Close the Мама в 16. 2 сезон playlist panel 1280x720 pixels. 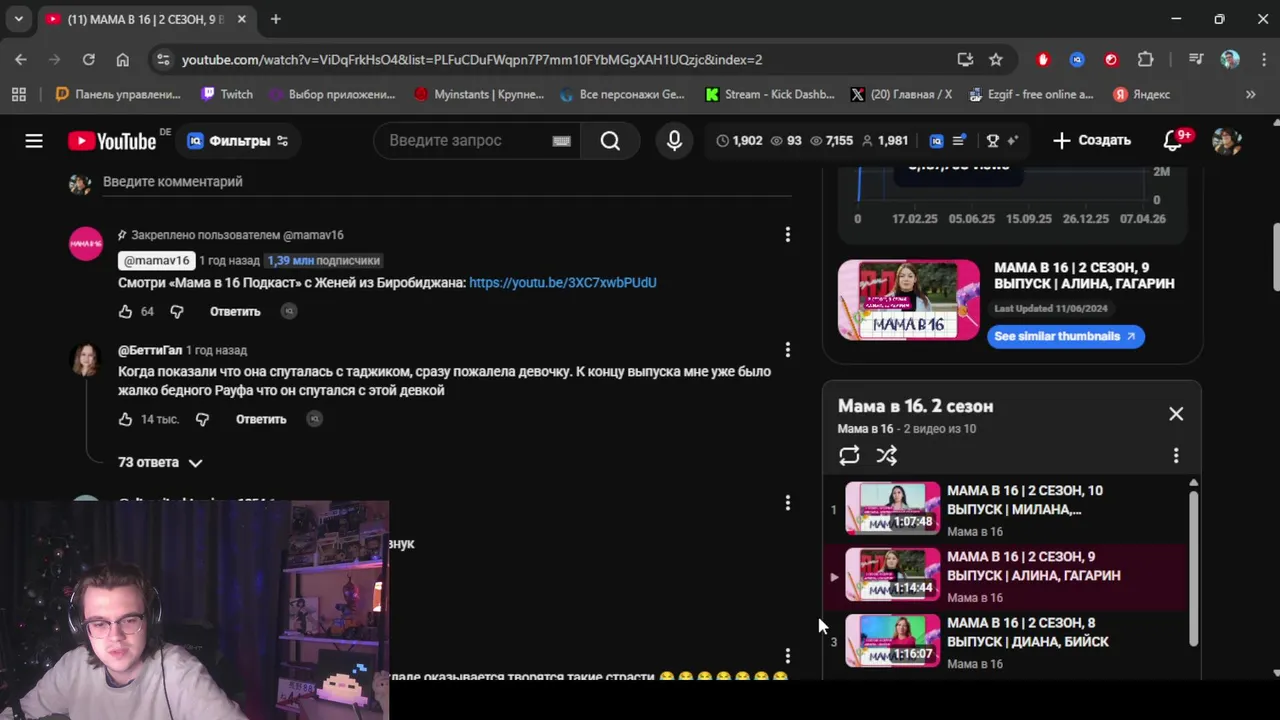1176,414
